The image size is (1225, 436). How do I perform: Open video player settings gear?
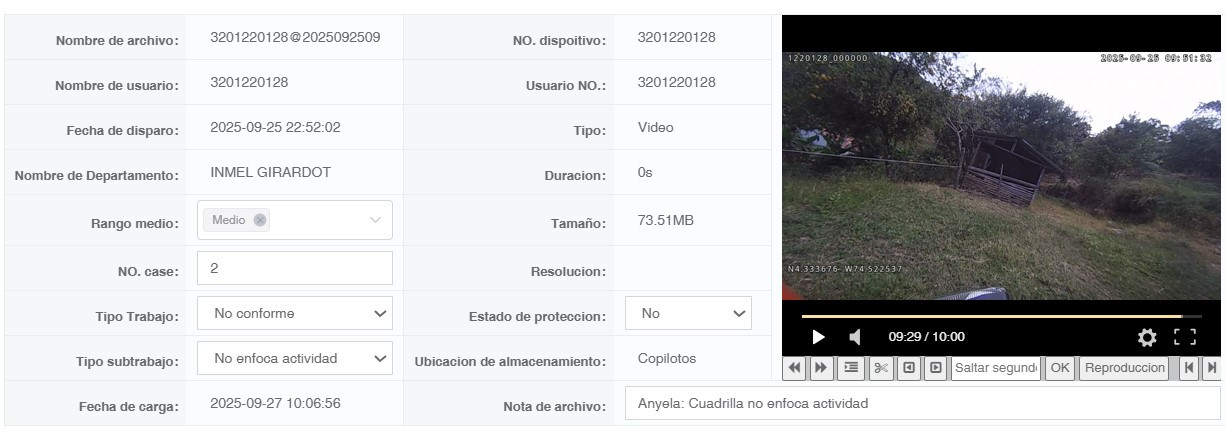pyautogui.click(x=1148, y=337)
